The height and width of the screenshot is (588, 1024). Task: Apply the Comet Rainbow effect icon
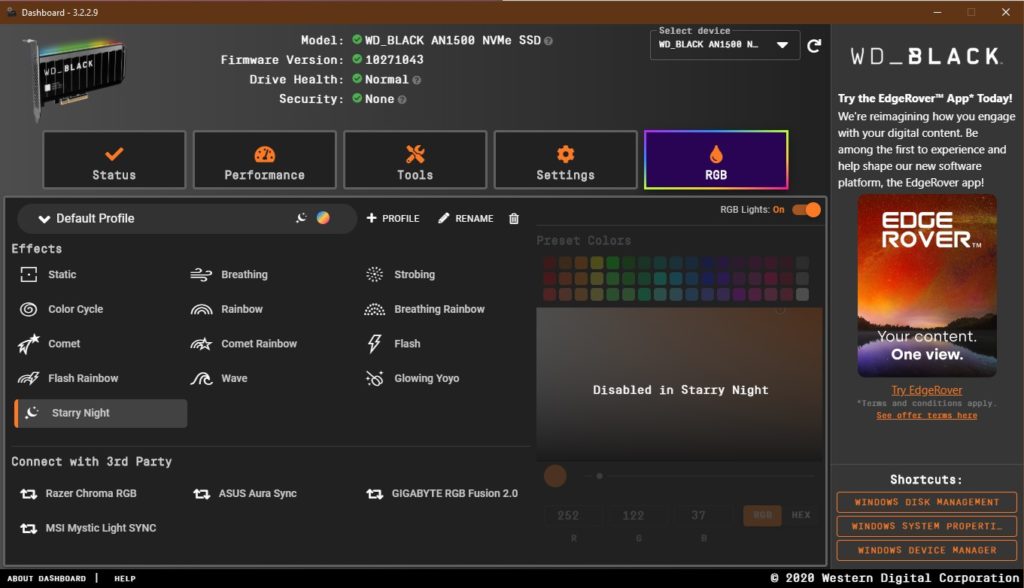coord(201,344)
